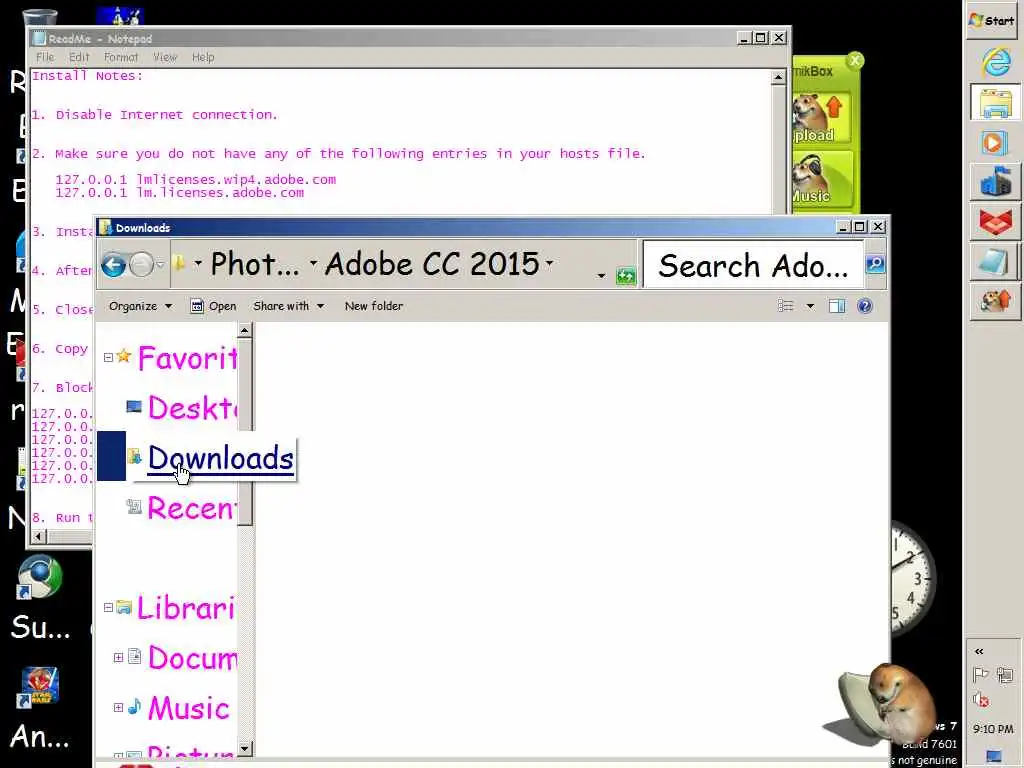Click the Action Center flag icon
This screenshot has height=768, width=1024.
(x=980, y=675)
